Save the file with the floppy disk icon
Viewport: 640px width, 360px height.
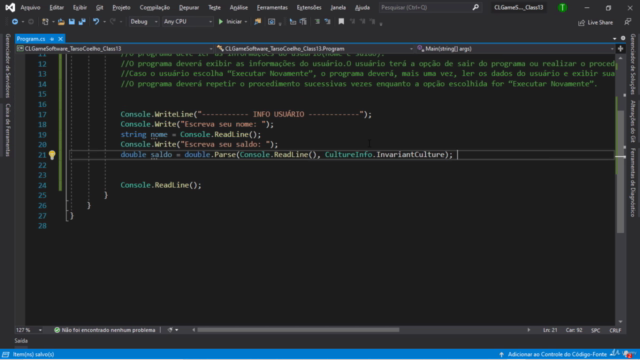click(71, 22)
